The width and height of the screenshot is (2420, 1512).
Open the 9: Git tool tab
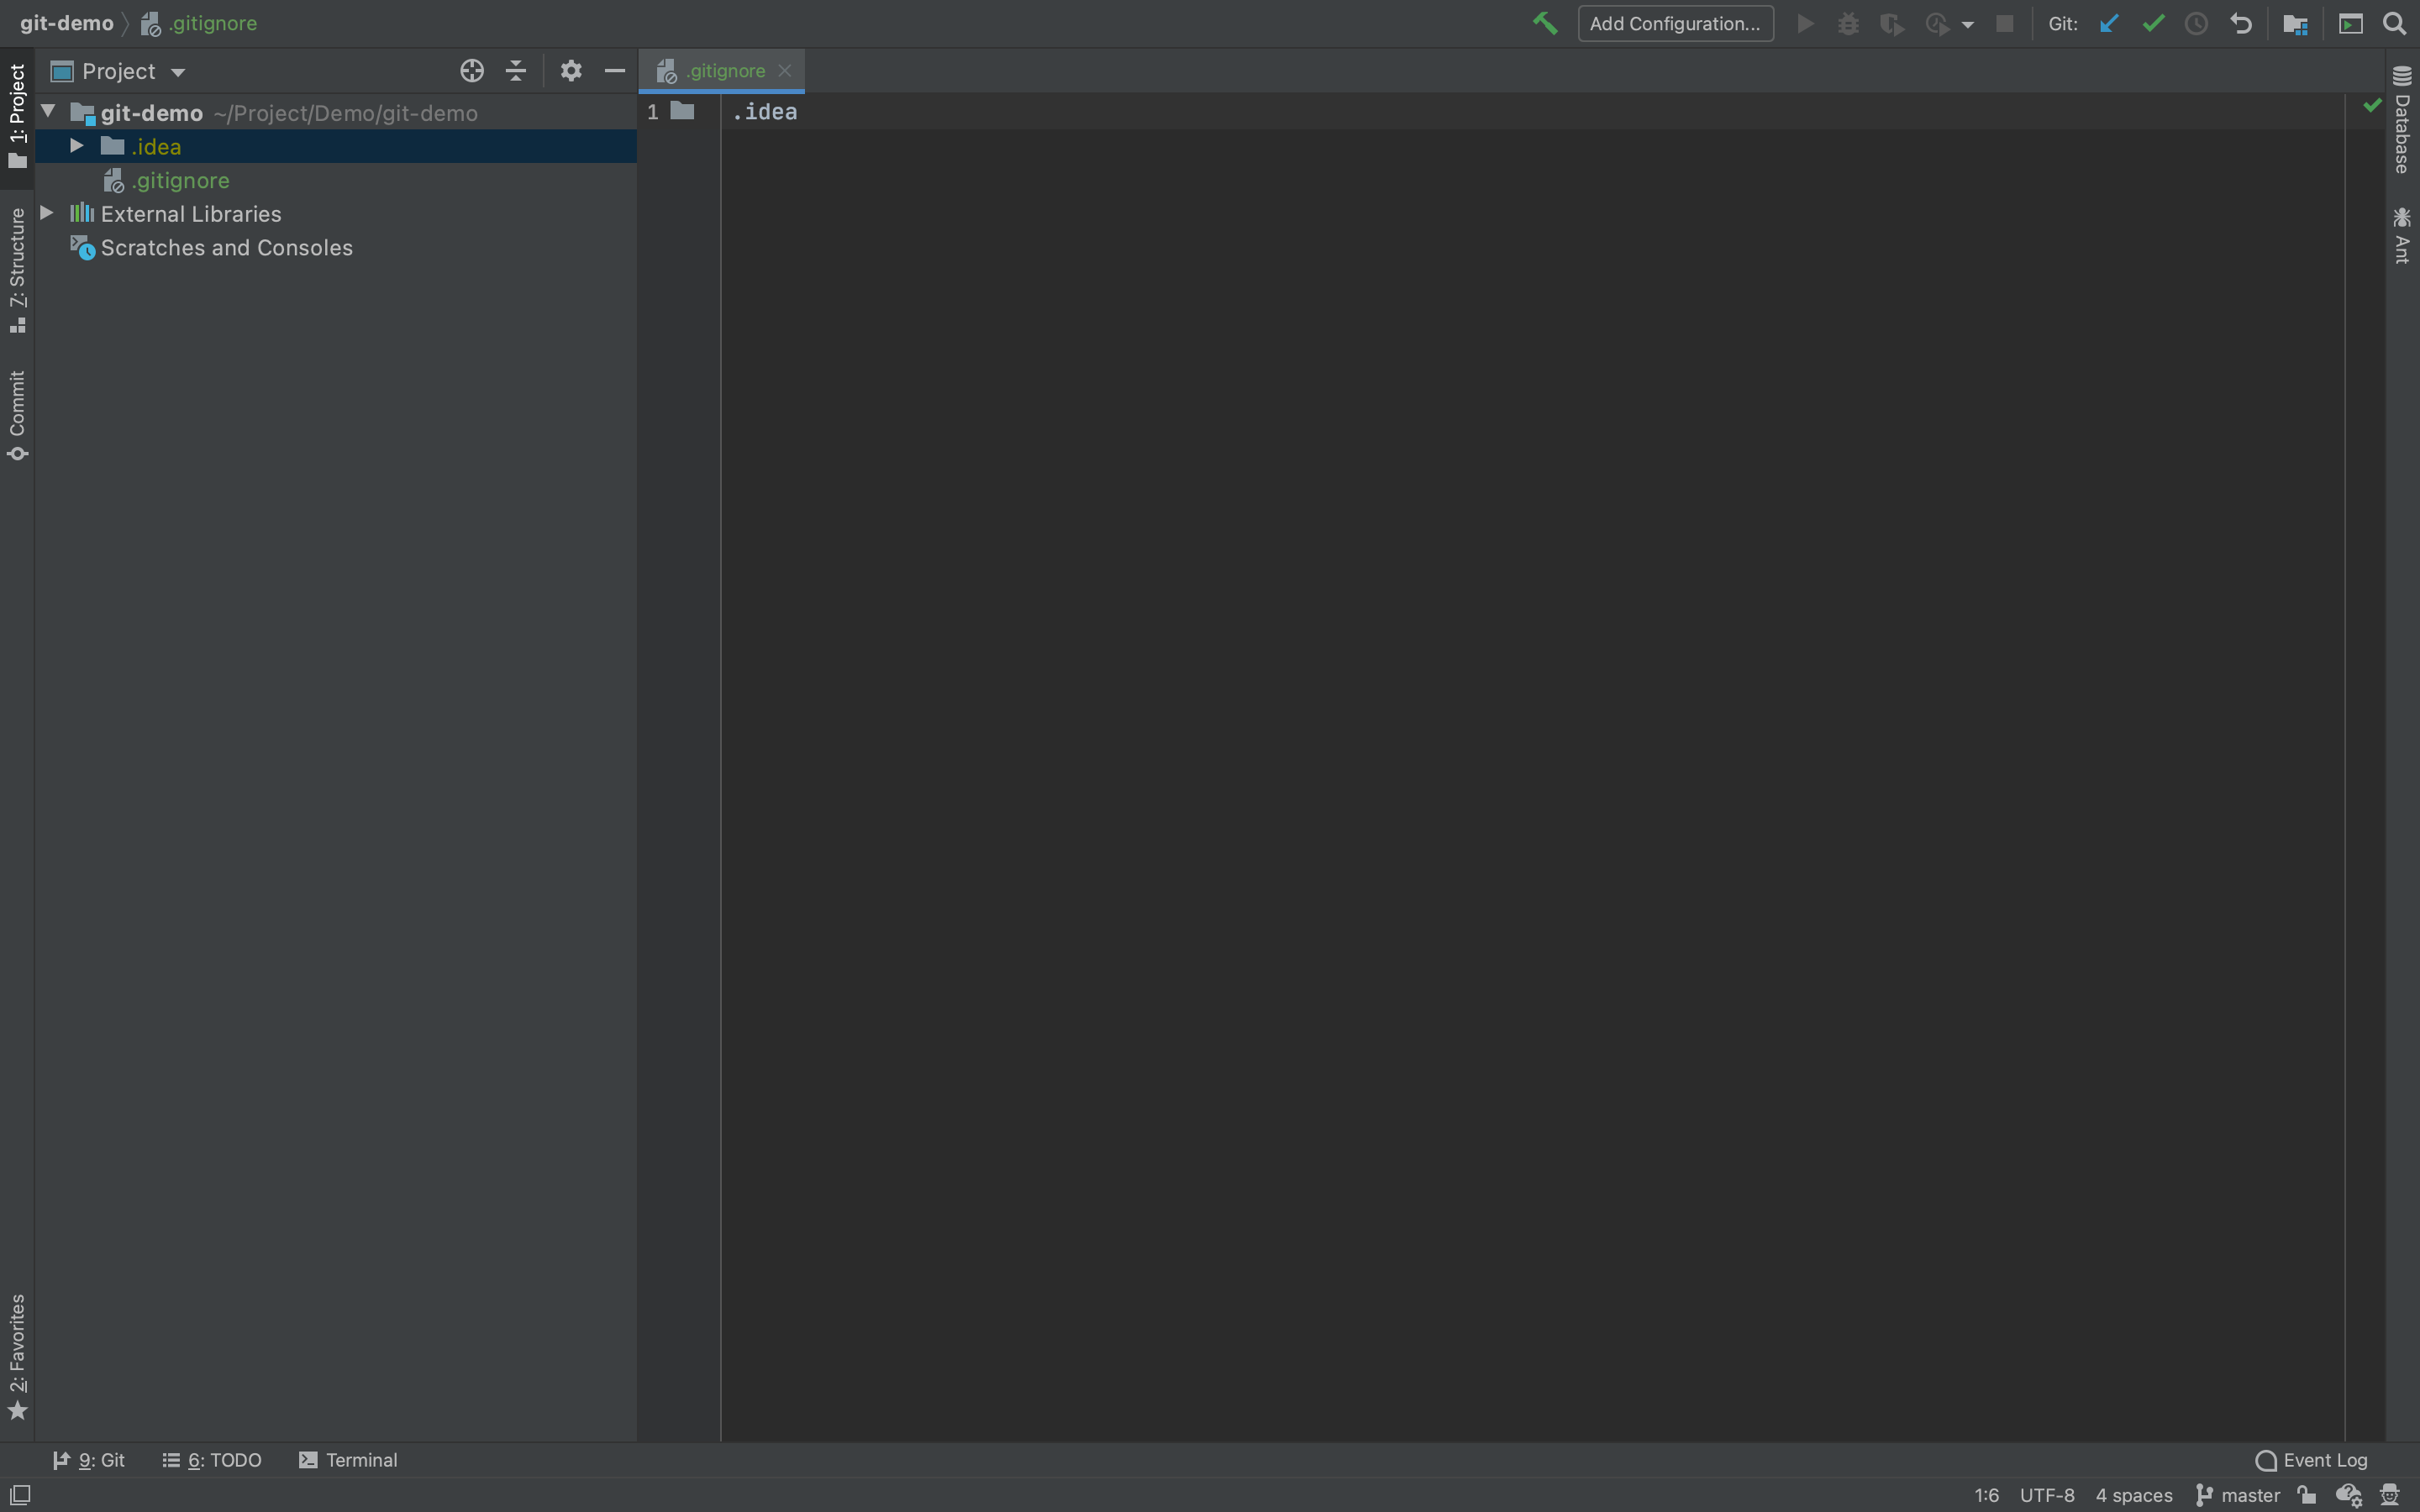89,1460
